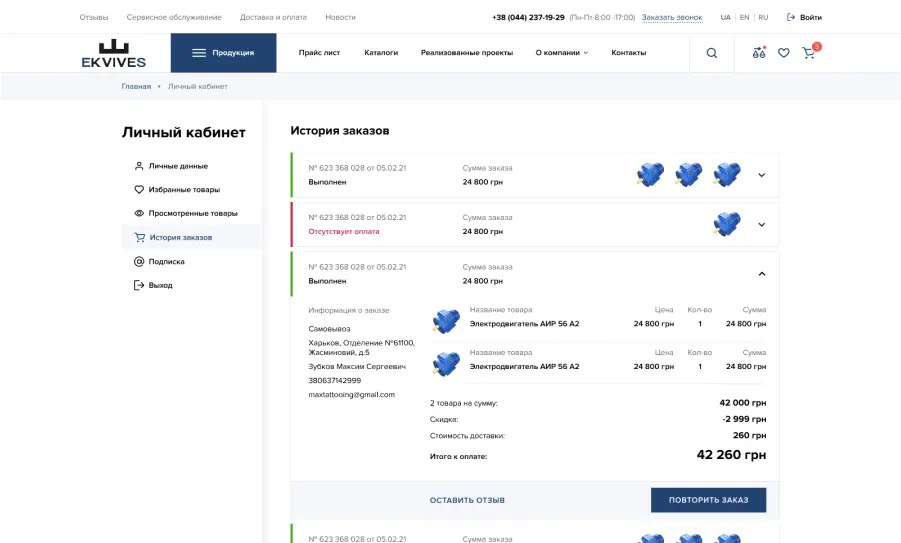Click total 42 260 грн amount

coord(731,455)
